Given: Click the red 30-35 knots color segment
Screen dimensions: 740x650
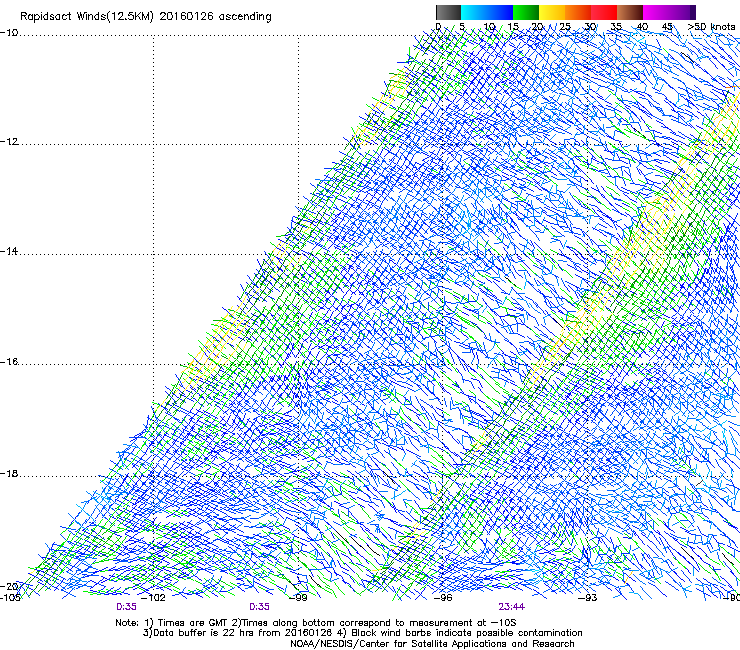Looking at the screenshot, I should 604,12.
